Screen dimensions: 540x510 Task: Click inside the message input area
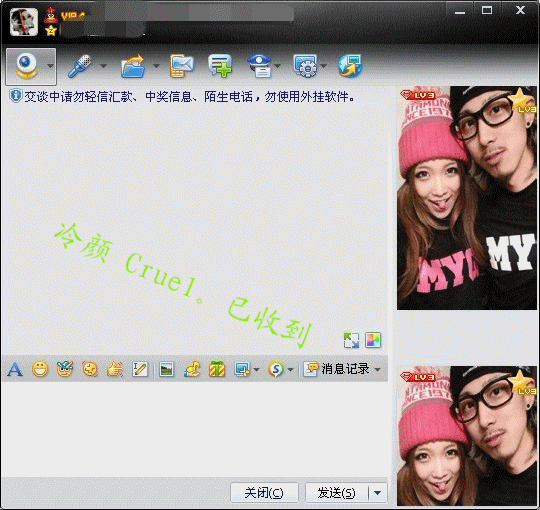195,429
